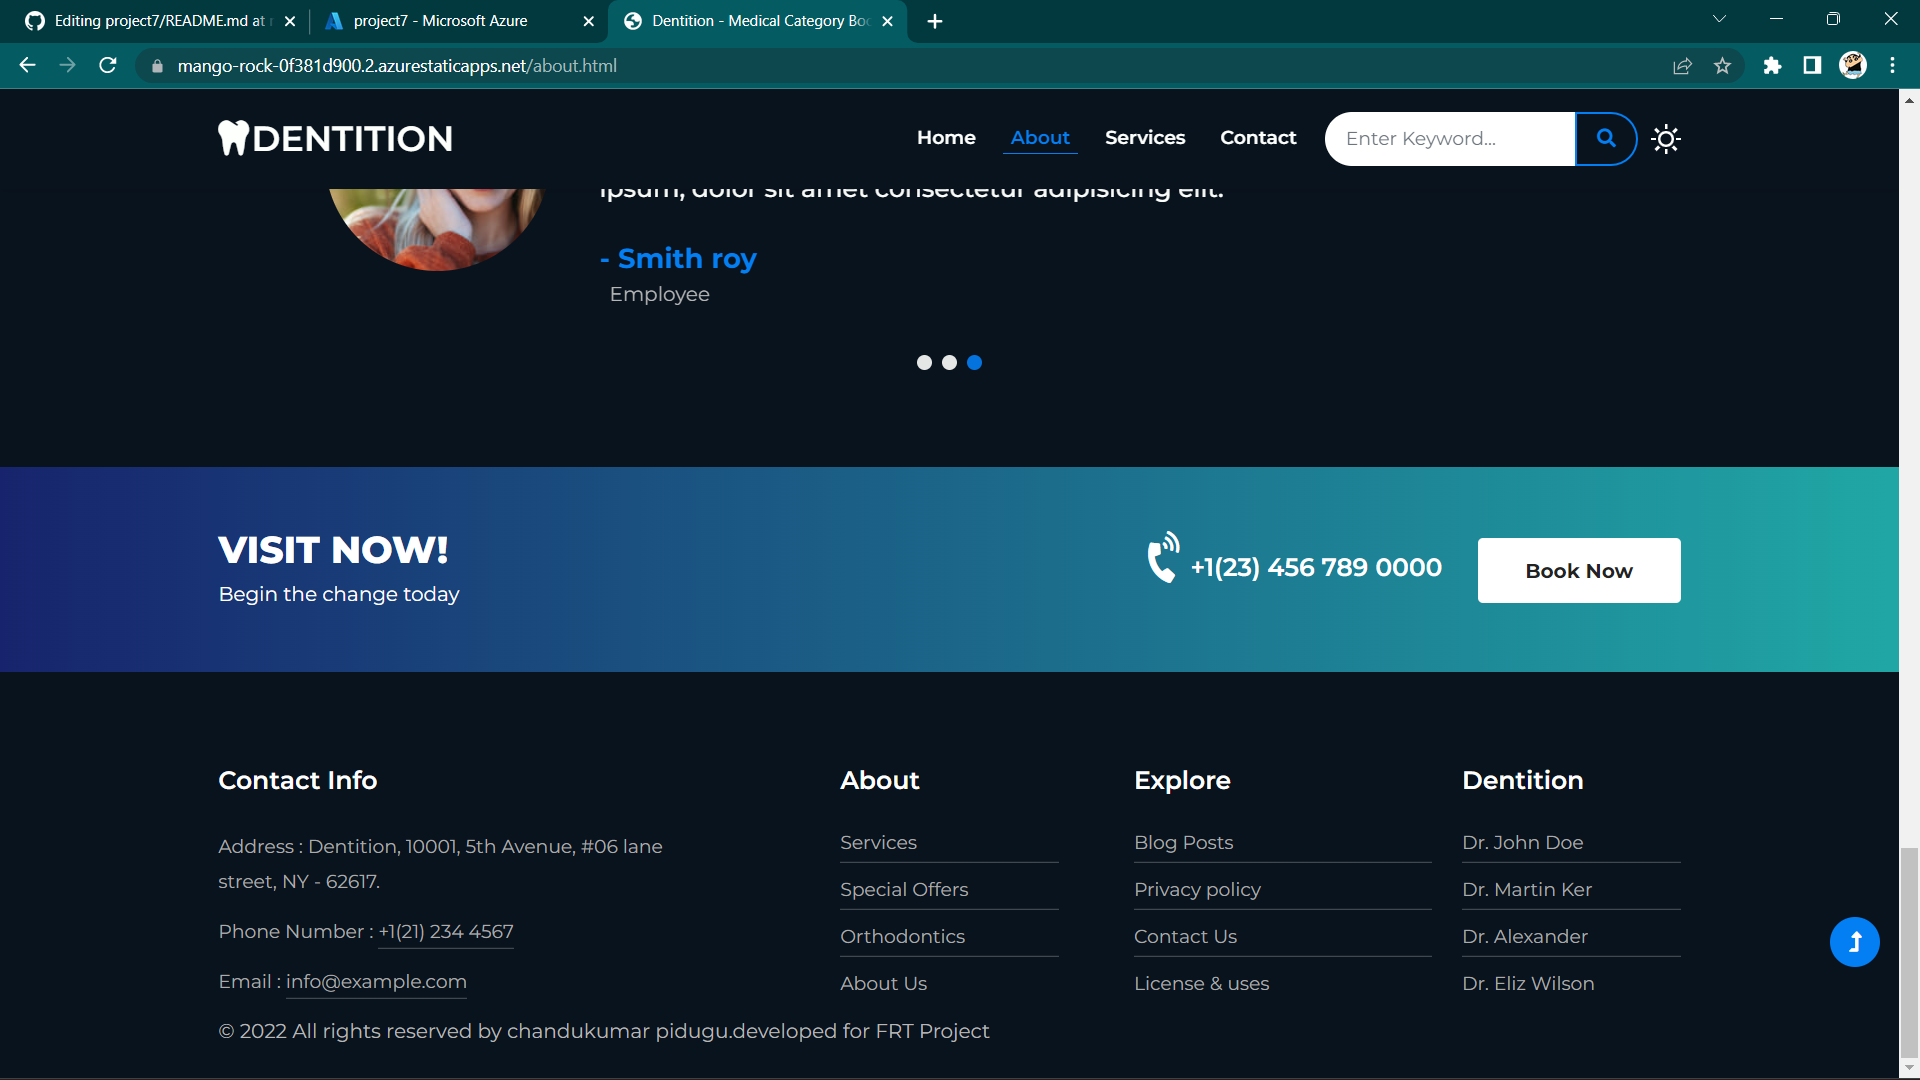Image resolution: width=1920 pixels, height=1080 pixels.
Task: Click the phone icon next to the number
Action: [1161, 559]
